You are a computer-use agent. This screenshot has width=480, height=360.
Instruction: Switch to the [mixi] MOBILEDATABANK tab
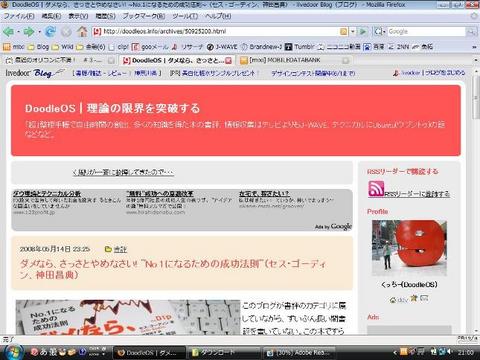coord(294,60)
